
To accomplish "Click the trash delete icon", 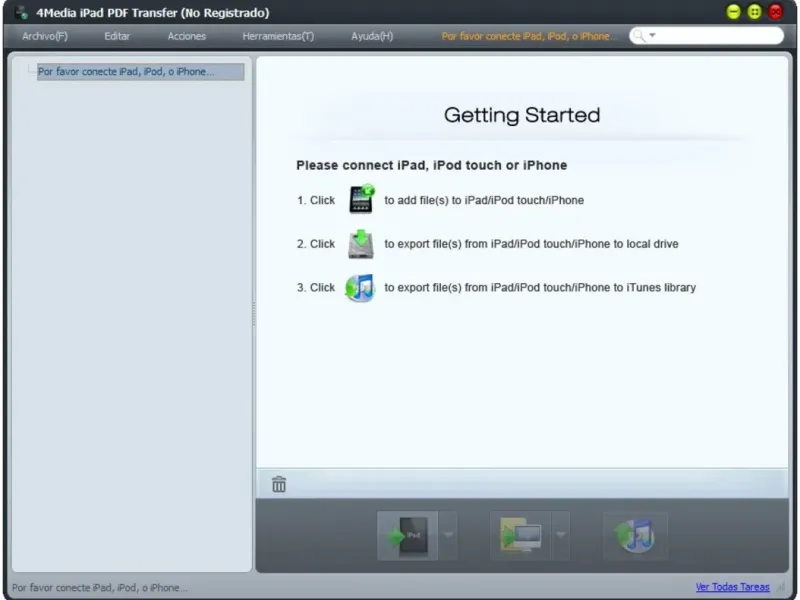I will point(279,484).
